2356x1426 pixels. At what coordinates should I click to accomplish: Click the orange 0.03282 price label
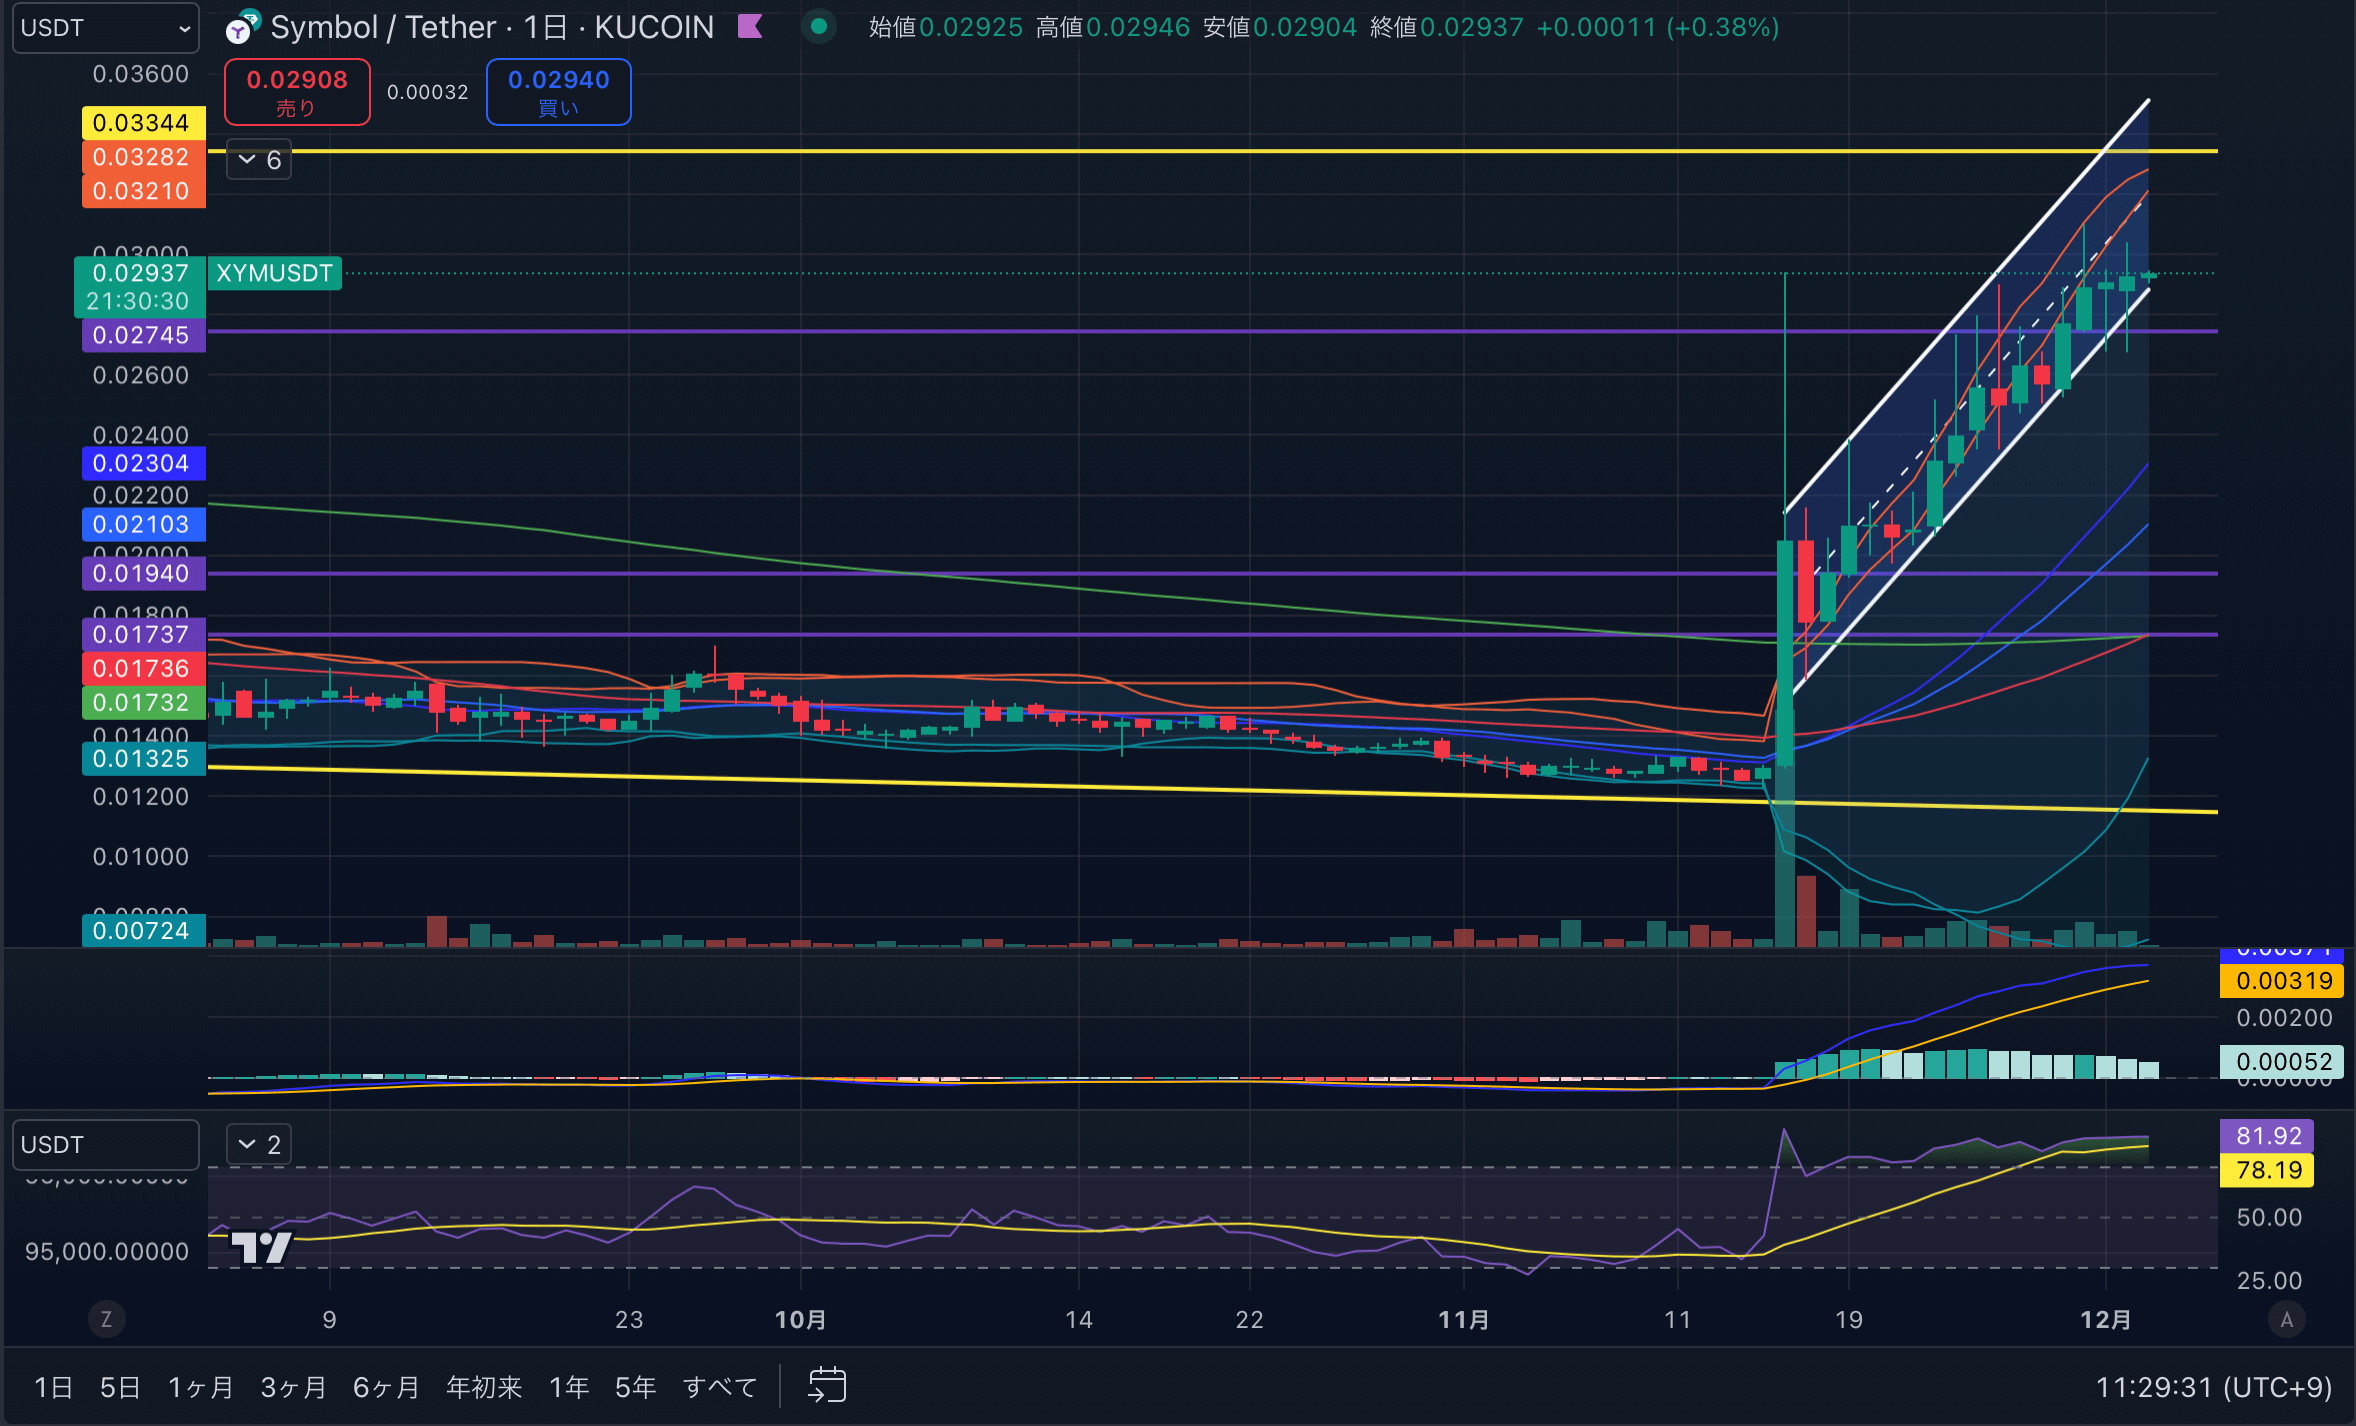pos(143,157)
